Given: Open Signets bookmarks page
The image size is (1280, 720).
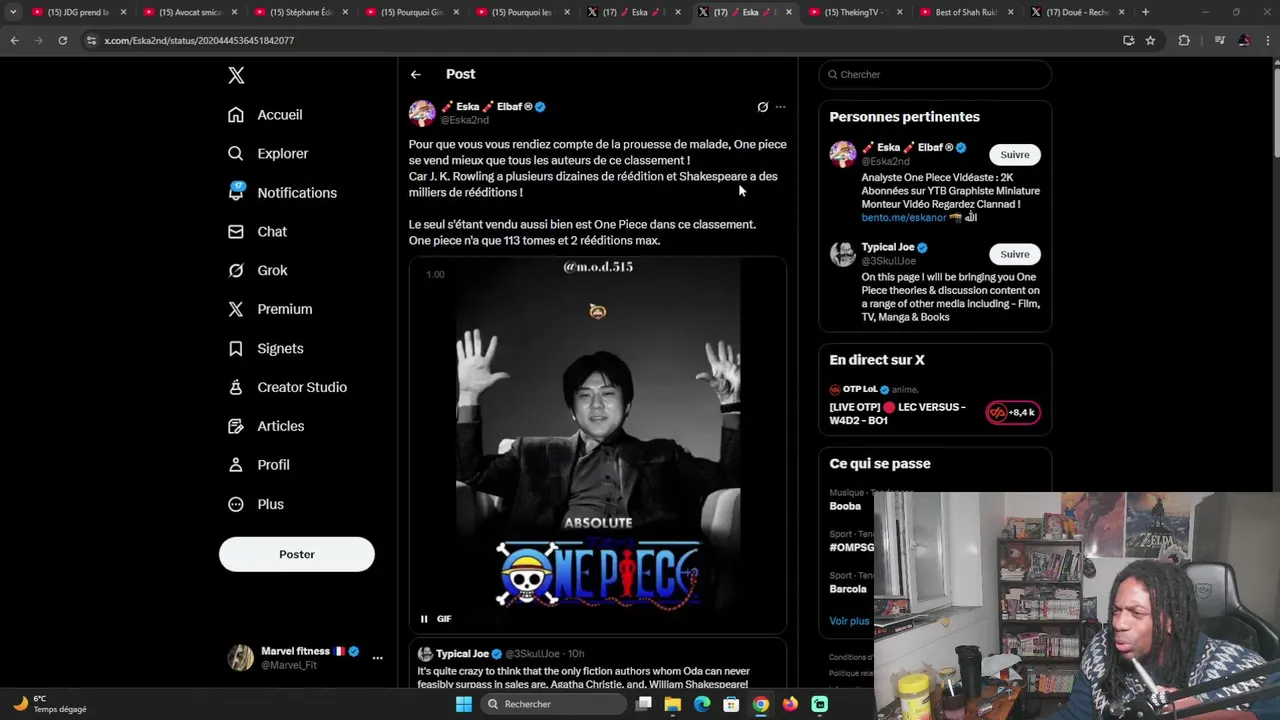Looking at the screenshot, I should [265, 349].
